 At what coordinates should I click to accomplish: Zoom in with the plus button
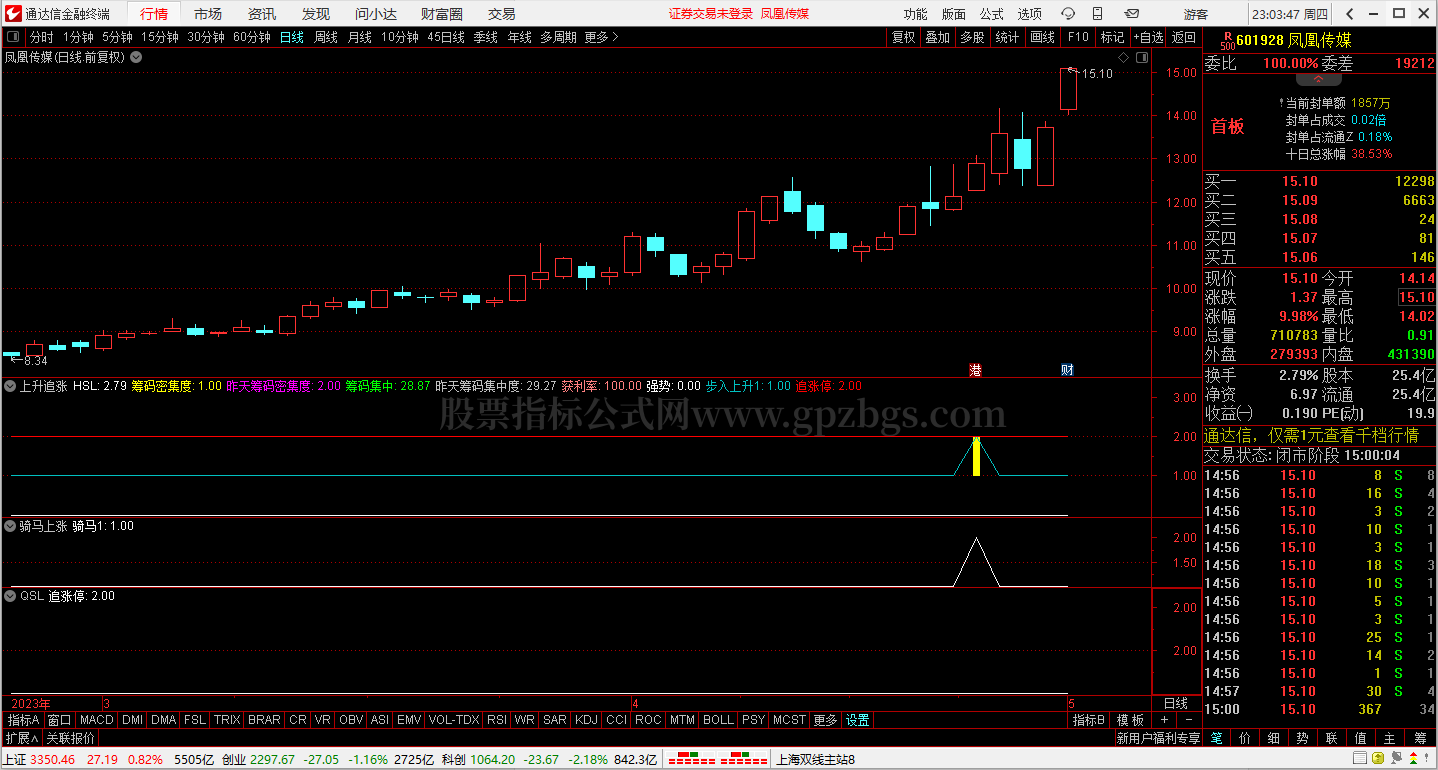tap(1164, 720)
